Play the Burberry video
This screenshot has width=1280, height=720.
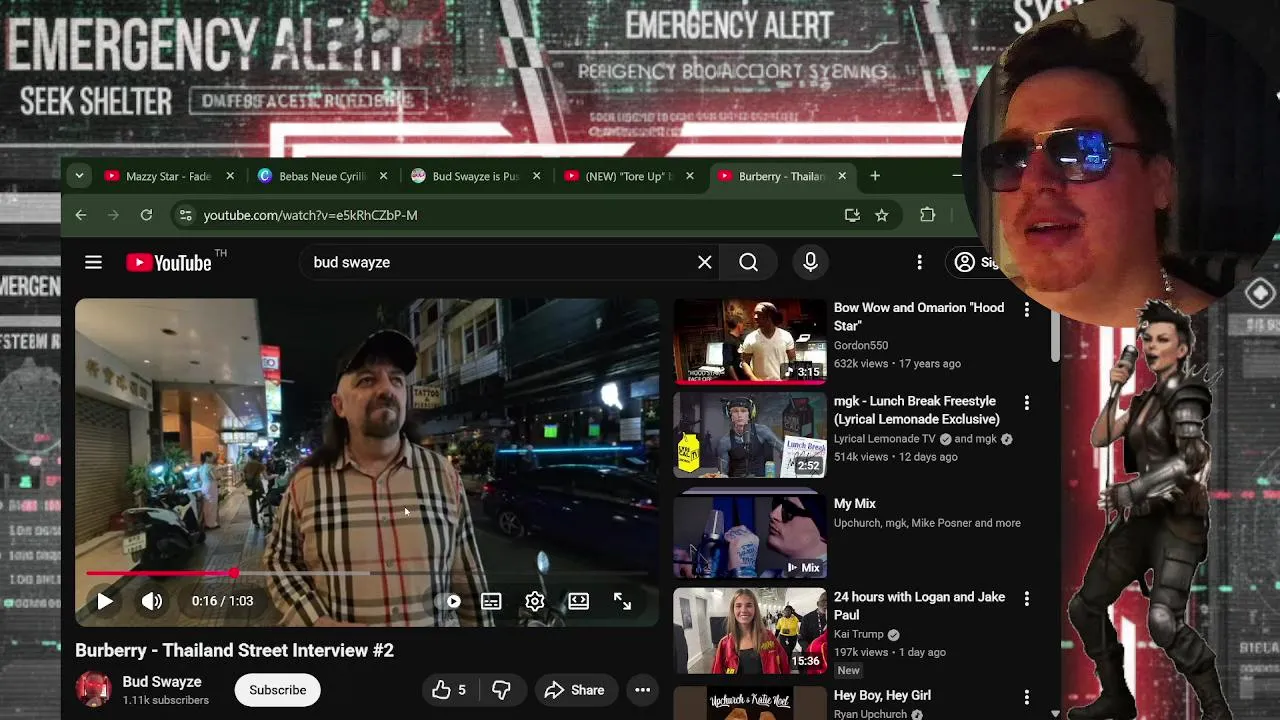pos(105,601)
